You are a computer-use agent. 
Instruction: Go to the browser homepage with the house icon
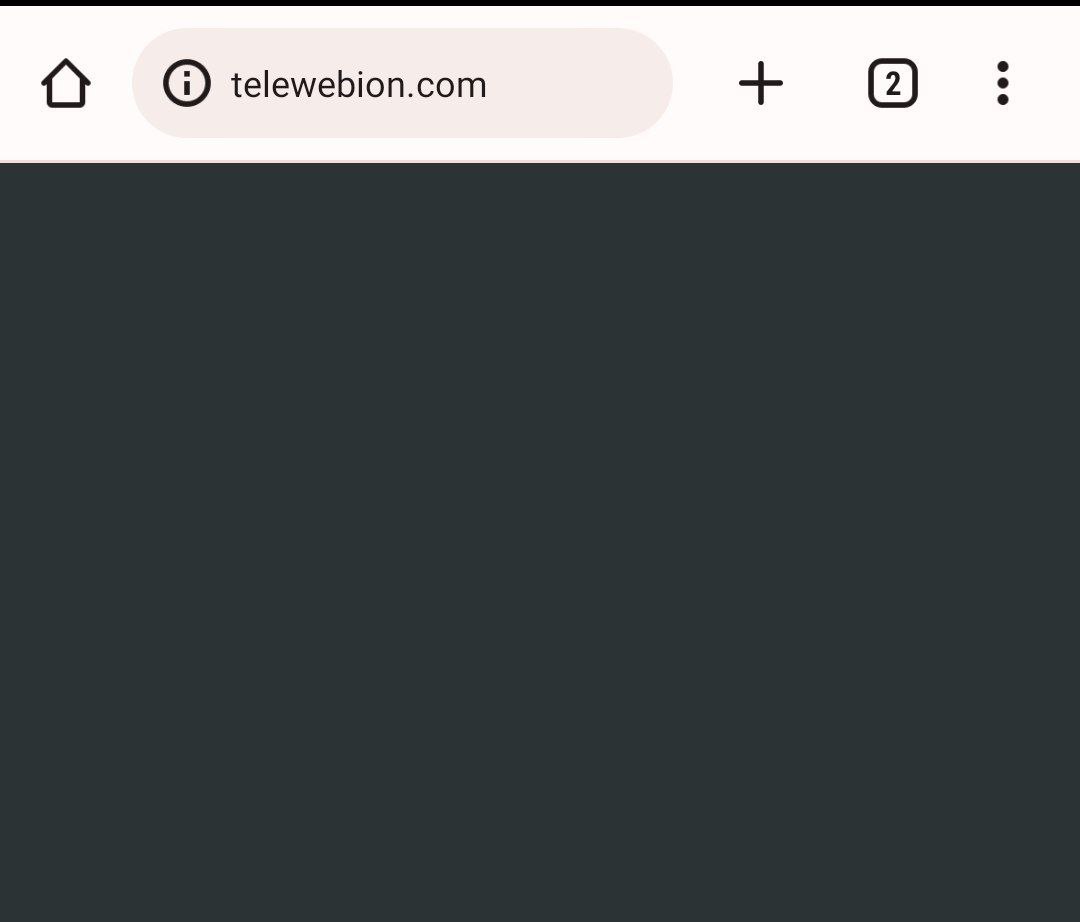coord(66,83)
